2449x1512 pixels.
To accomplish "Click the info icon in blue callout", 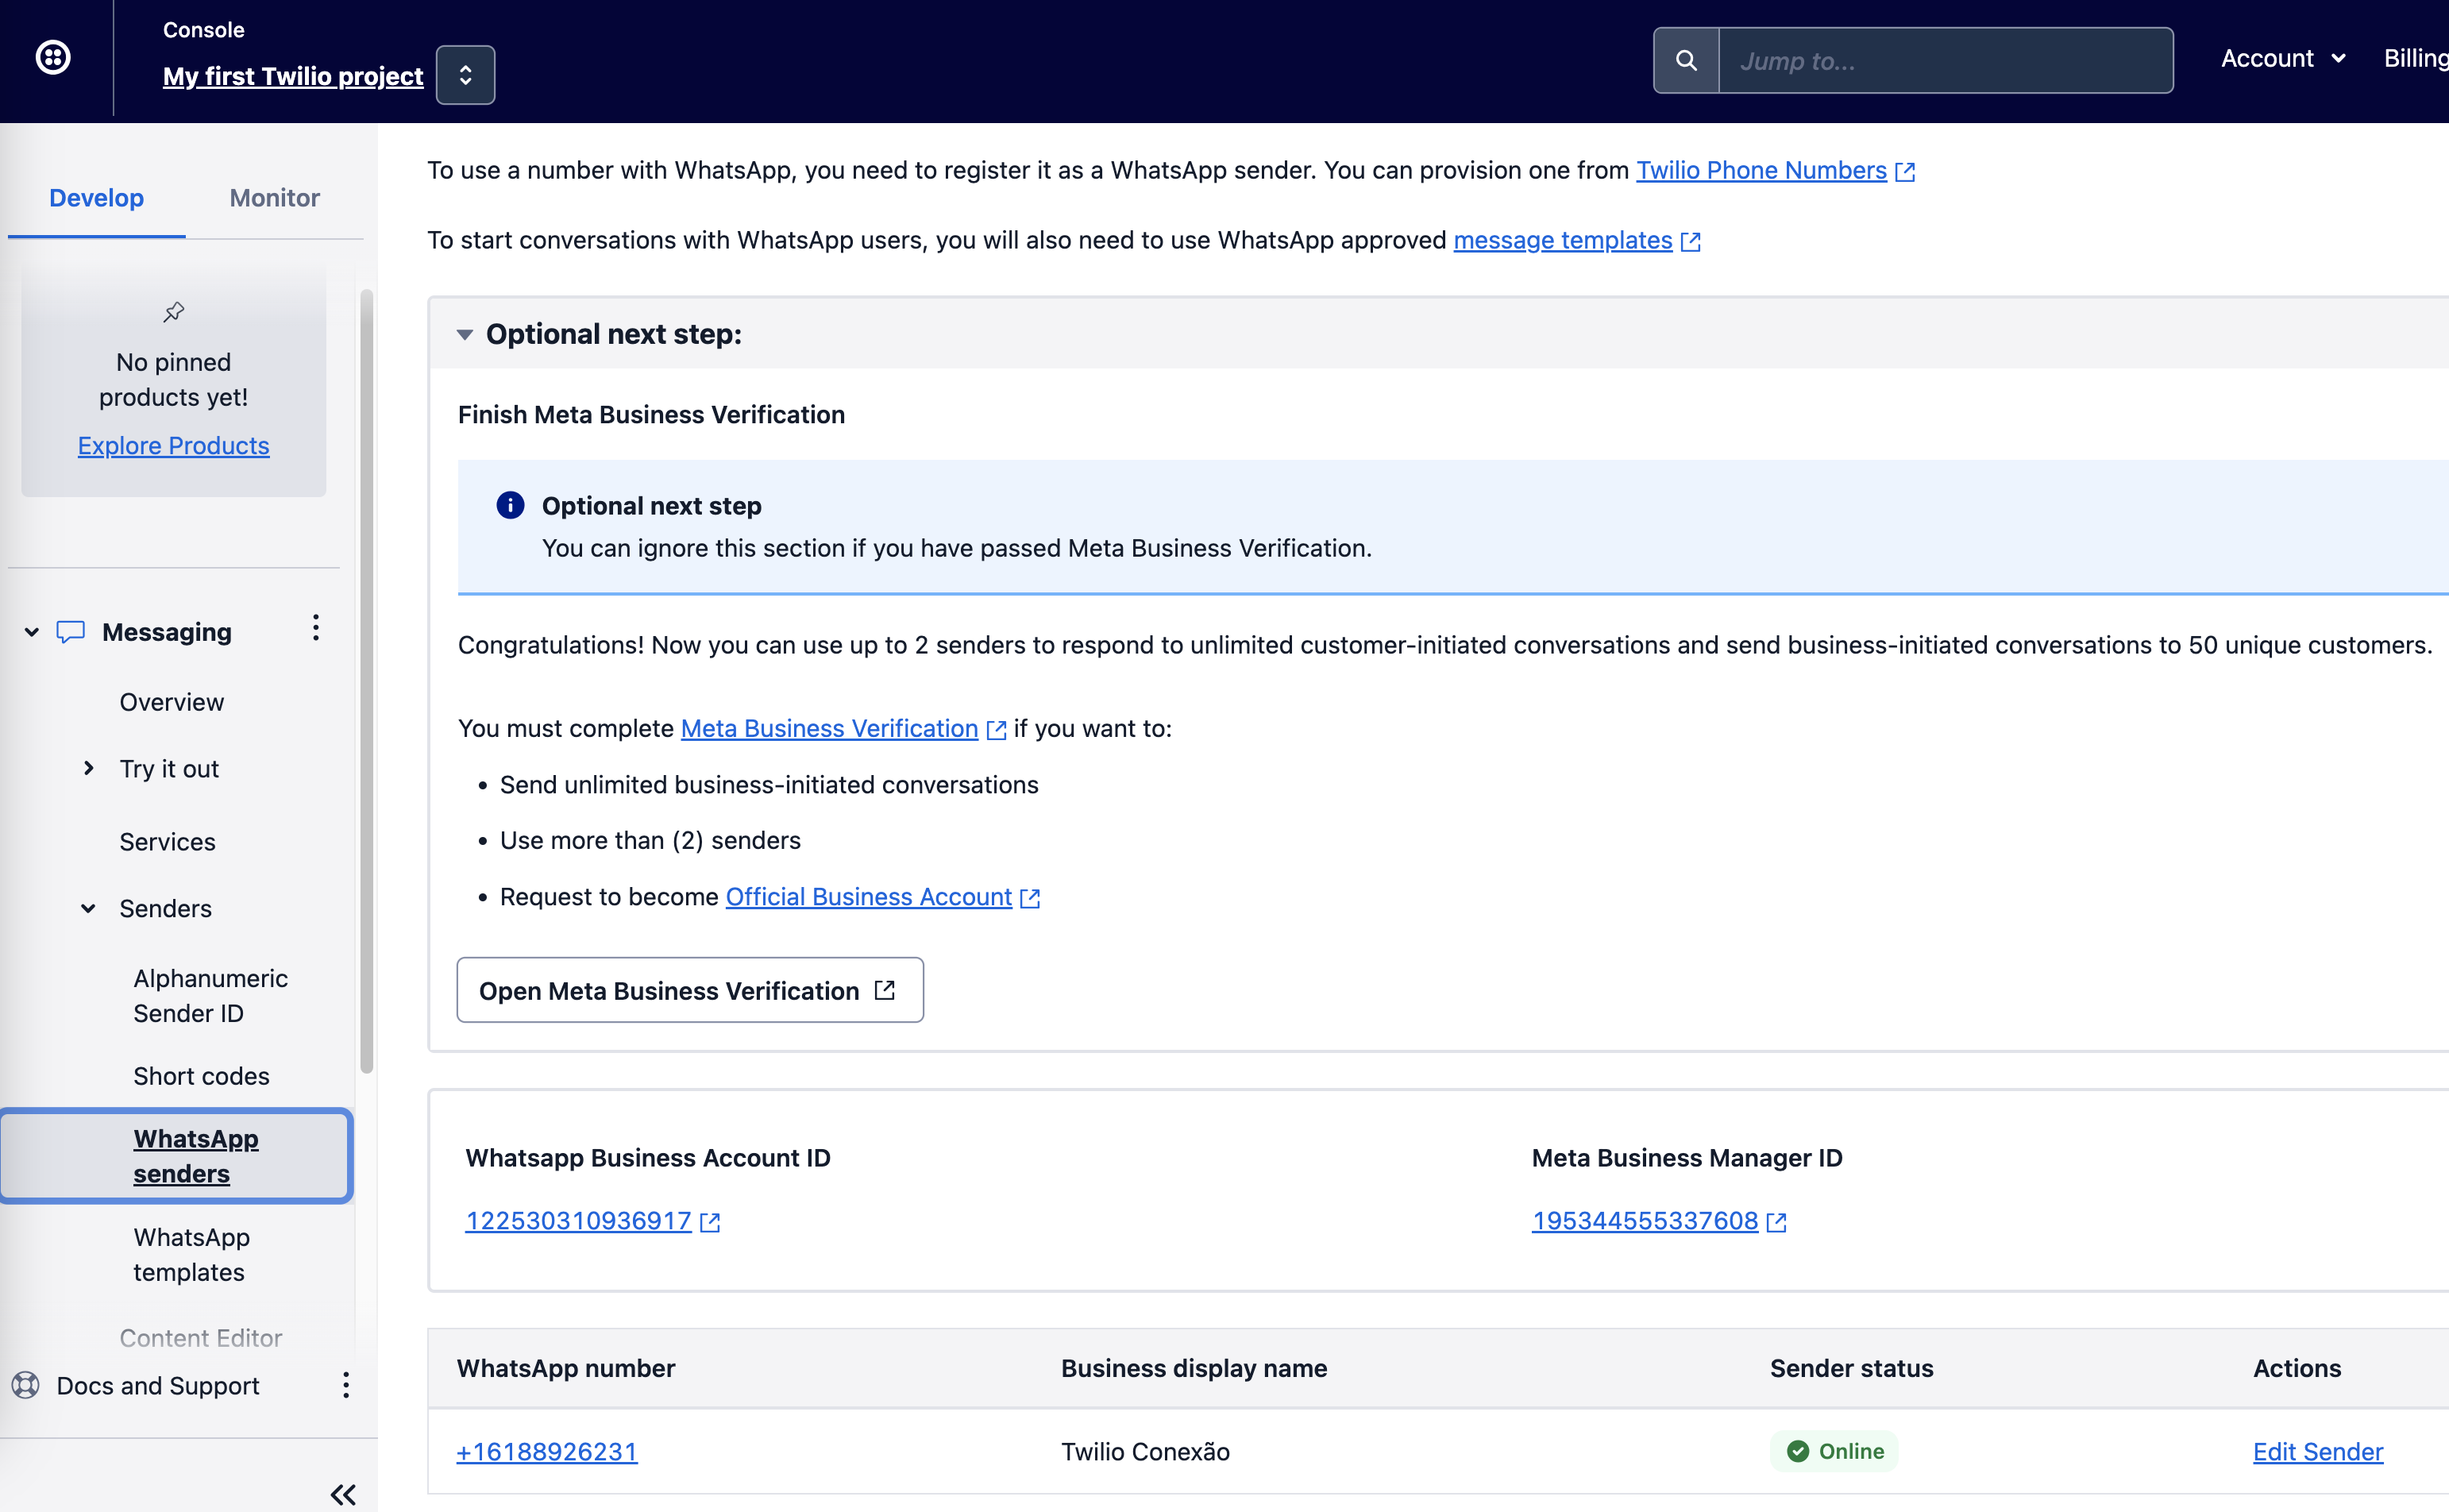I will tap(510, 505).
